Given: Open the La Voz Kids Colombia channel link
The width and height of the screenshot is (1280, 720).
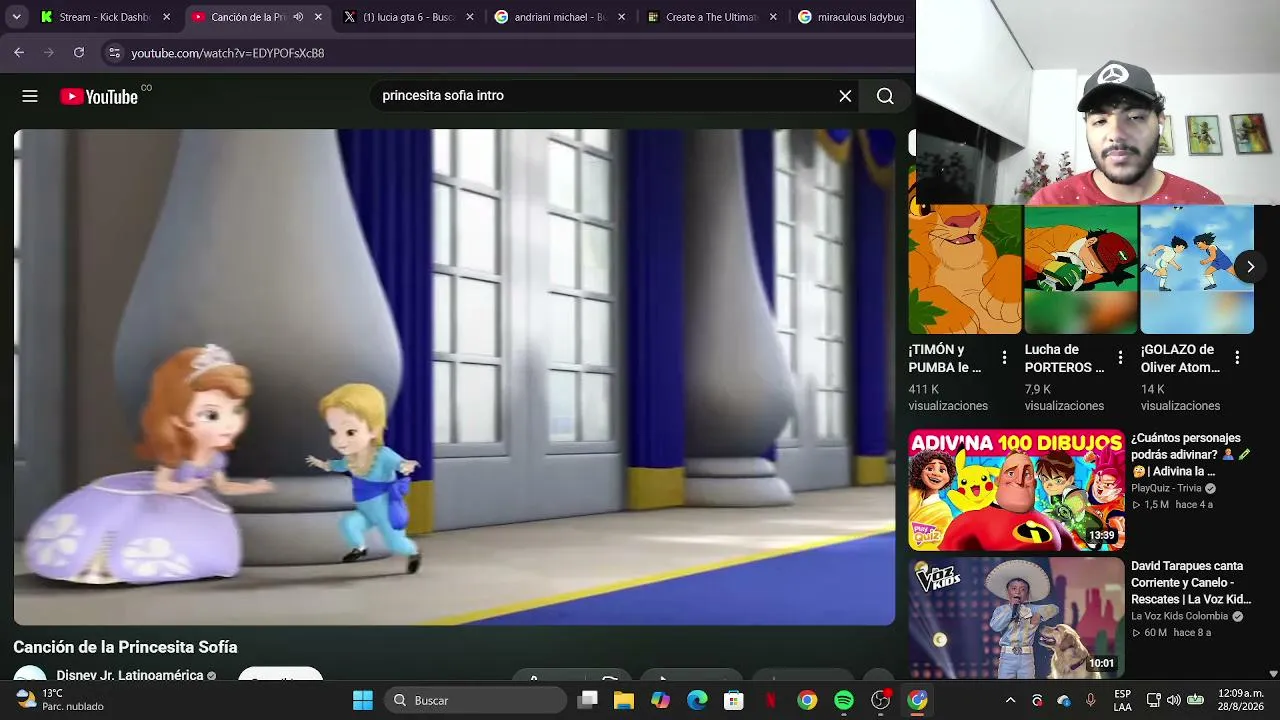Looking at the screenshot, I should [x=1179, y=616].
